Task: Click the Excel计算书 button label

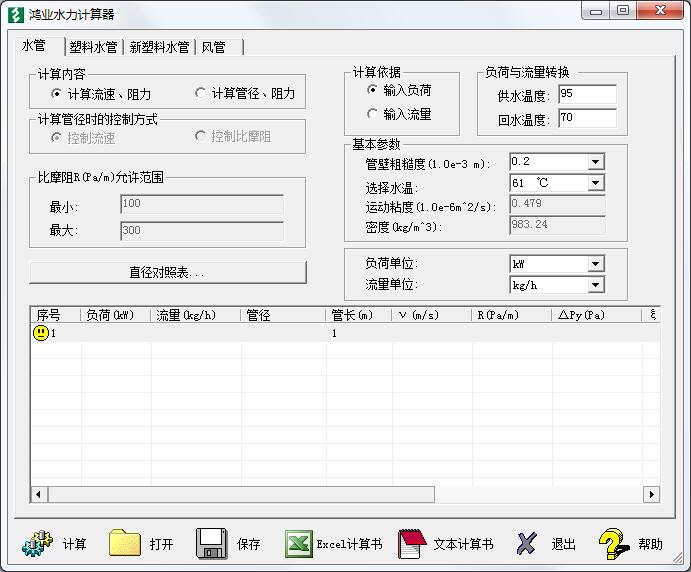Action: pyautogui.click(x=349, y=544)
